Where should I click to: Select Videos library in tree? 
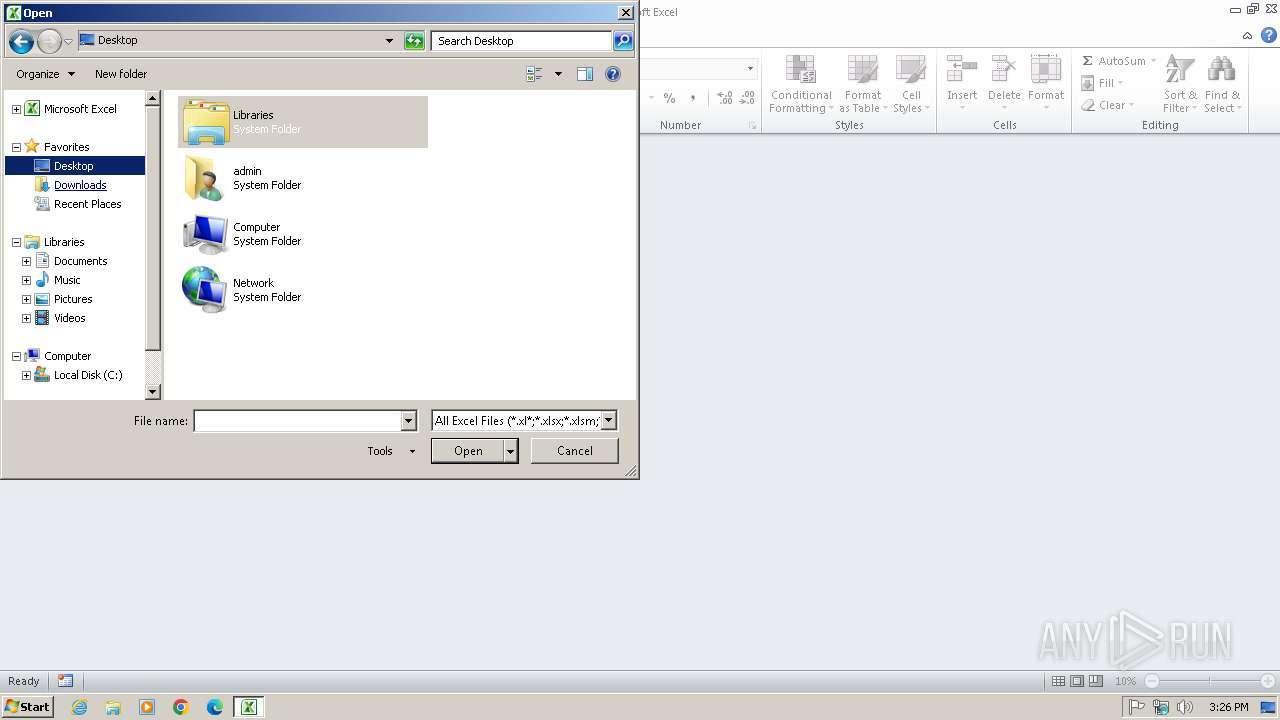[70, 318]
